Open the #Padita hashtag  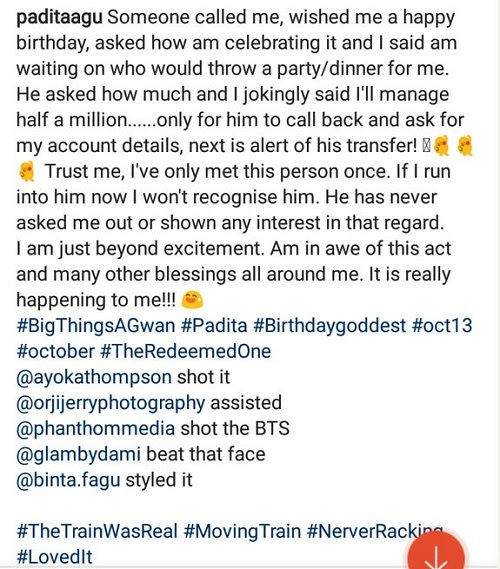214,326
